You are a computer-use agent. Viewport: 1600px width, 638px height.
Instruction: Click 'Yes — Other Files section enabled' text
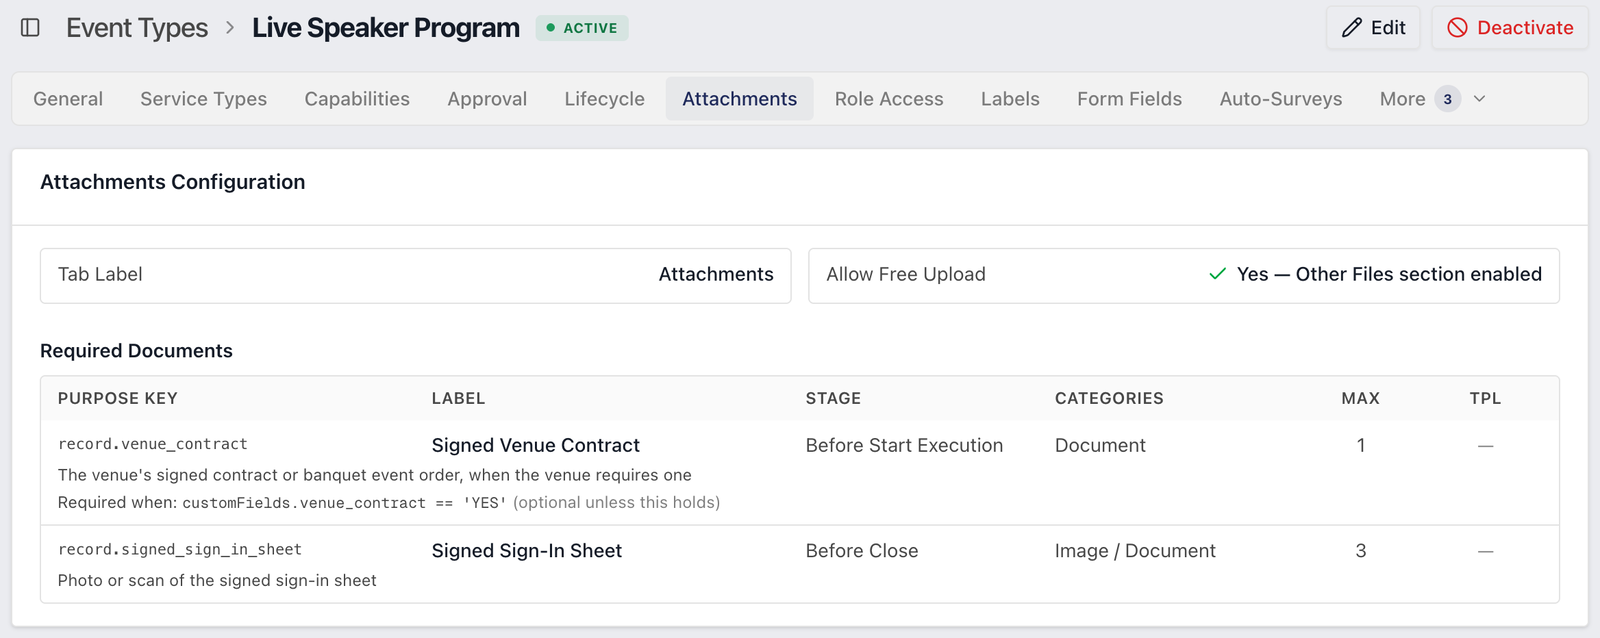pos(1389,274)
